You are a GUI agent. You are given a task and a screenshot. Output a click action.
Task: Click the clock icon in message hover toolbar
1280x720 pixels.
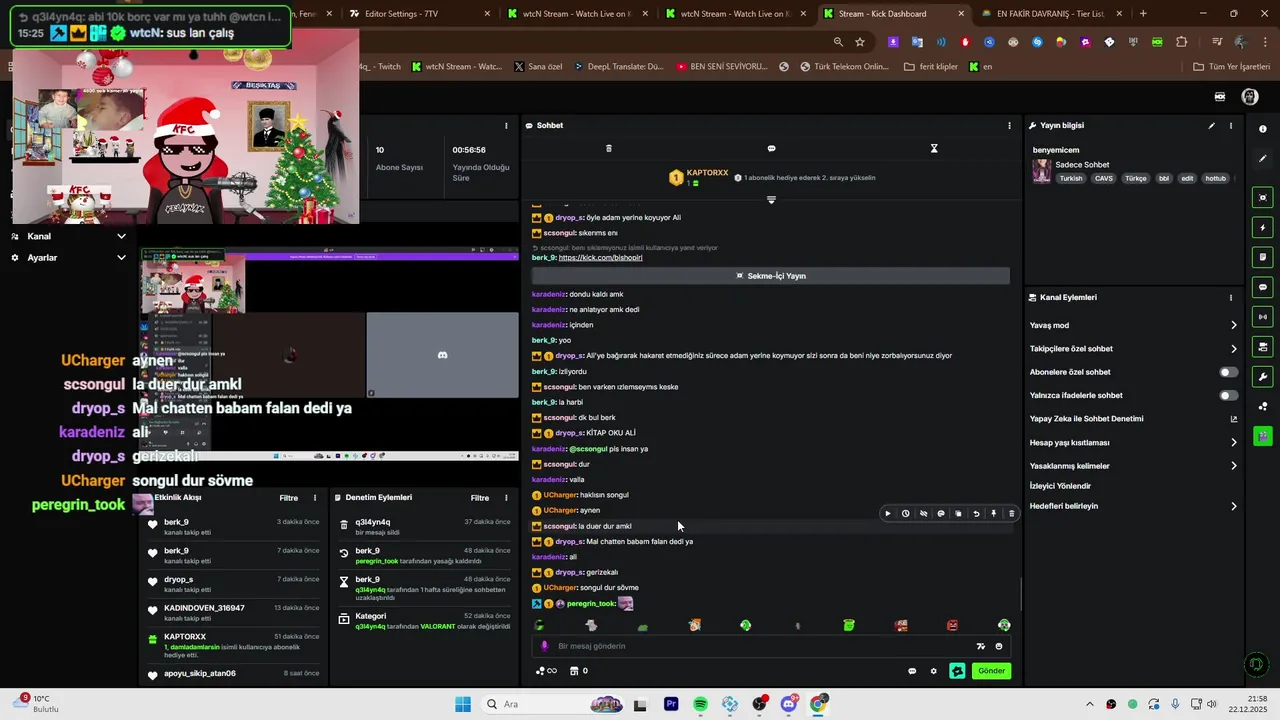[x=906, y=514]
